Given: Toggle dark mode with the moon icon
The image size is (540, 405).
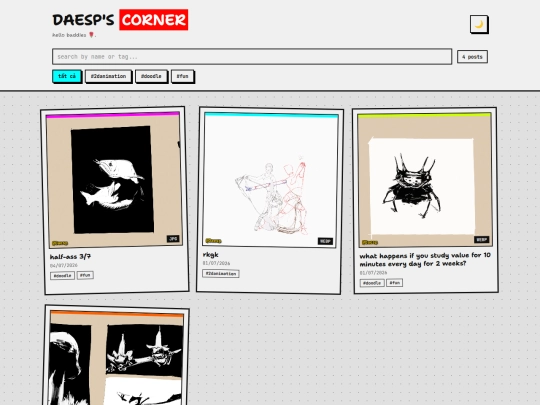Looking at the screenshot, I should (x=479, y=24).
